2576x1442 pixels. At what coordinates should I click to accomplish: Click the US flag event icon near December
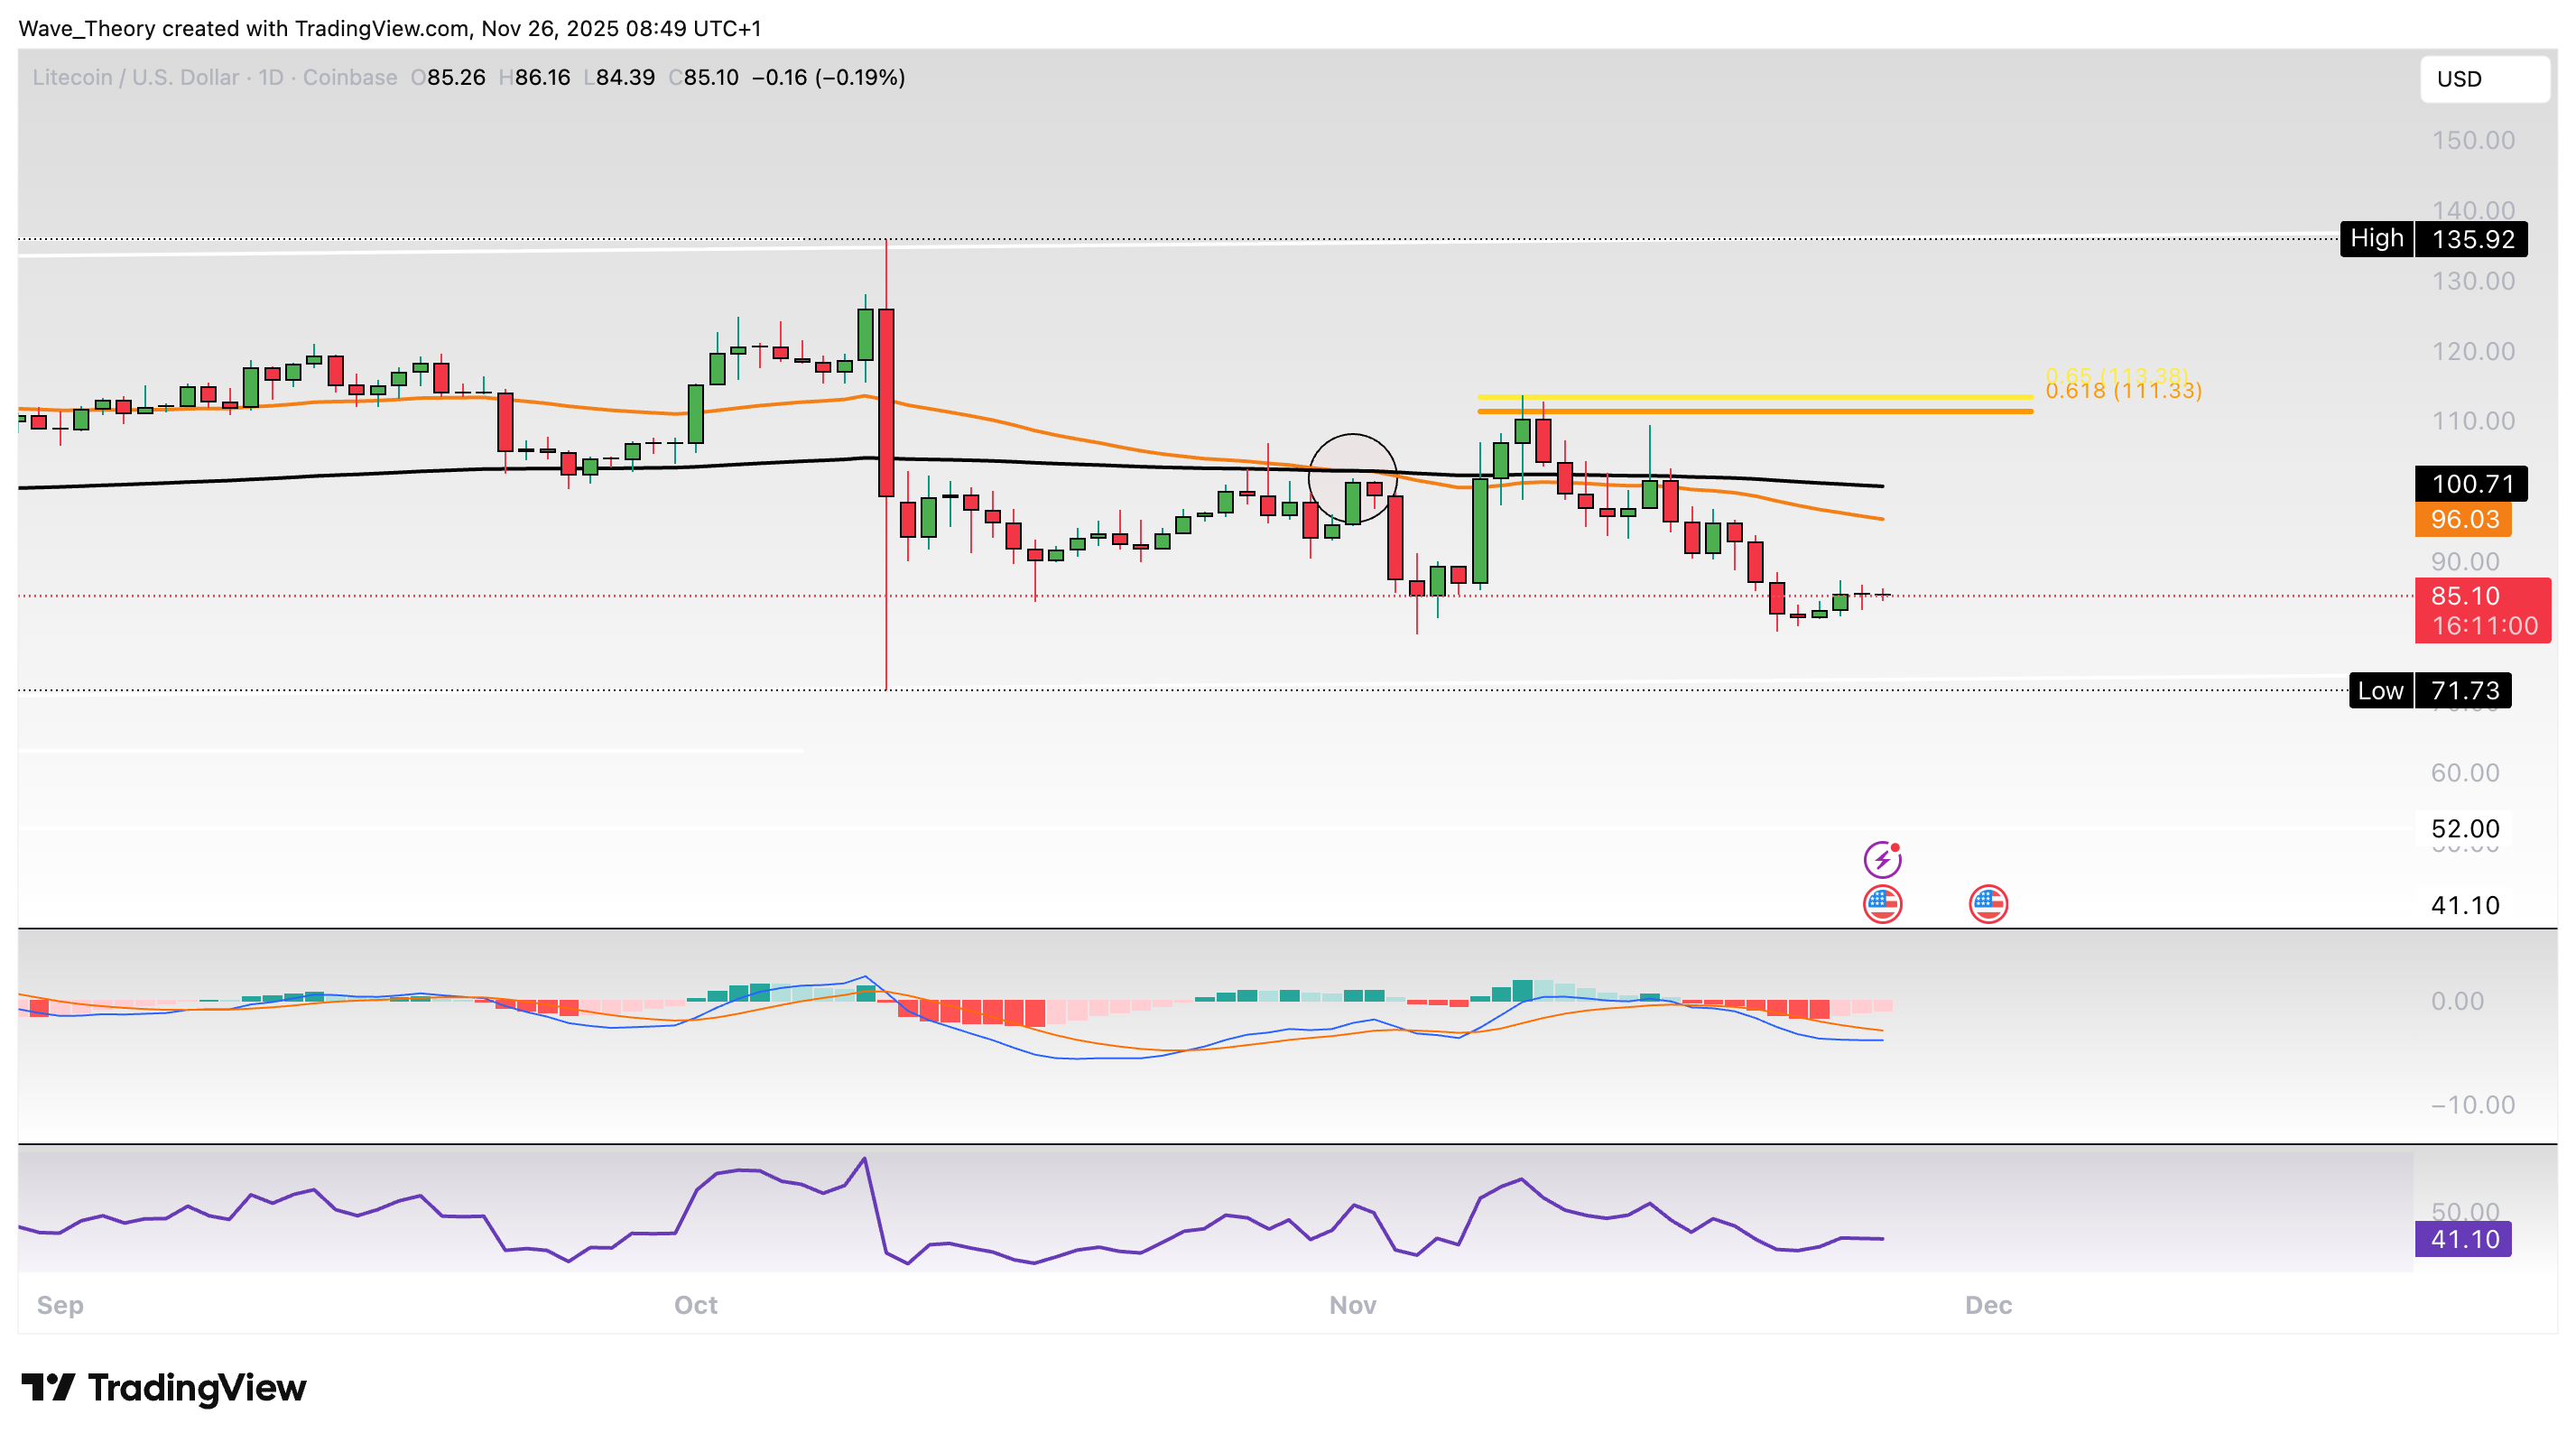1988,903
